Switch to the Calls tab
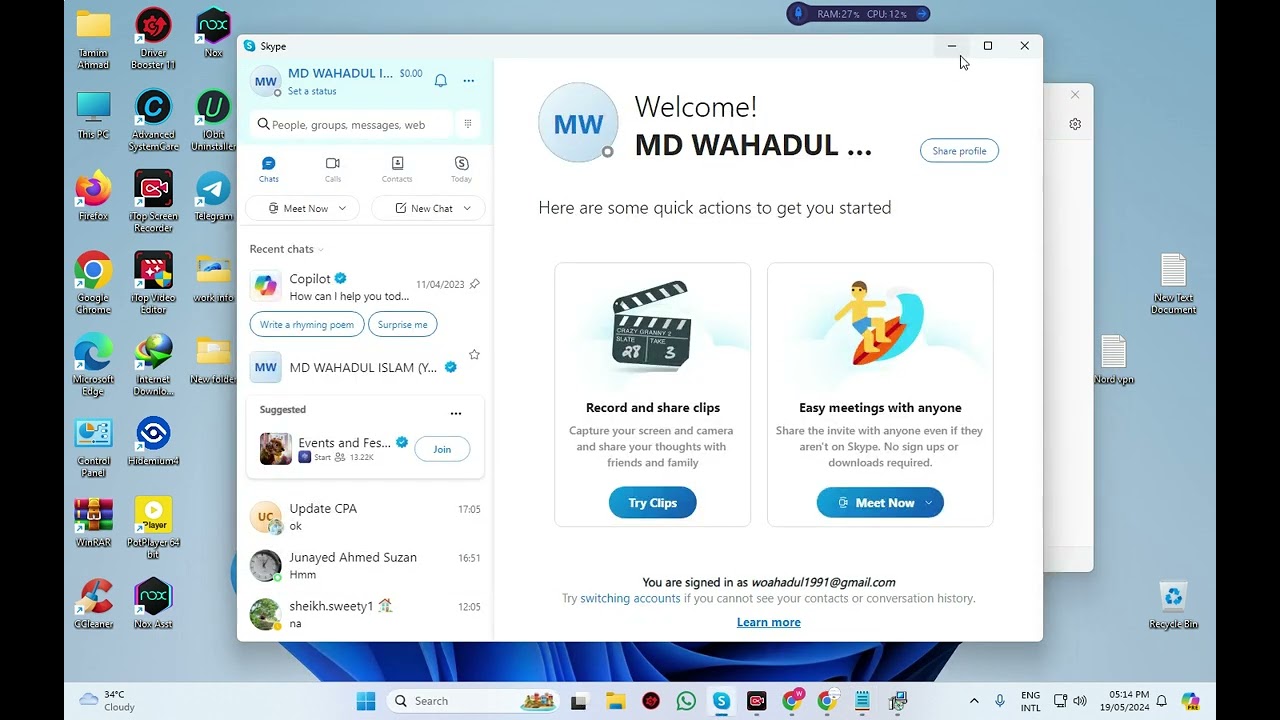1280x720 pixels. coord(333,169)
